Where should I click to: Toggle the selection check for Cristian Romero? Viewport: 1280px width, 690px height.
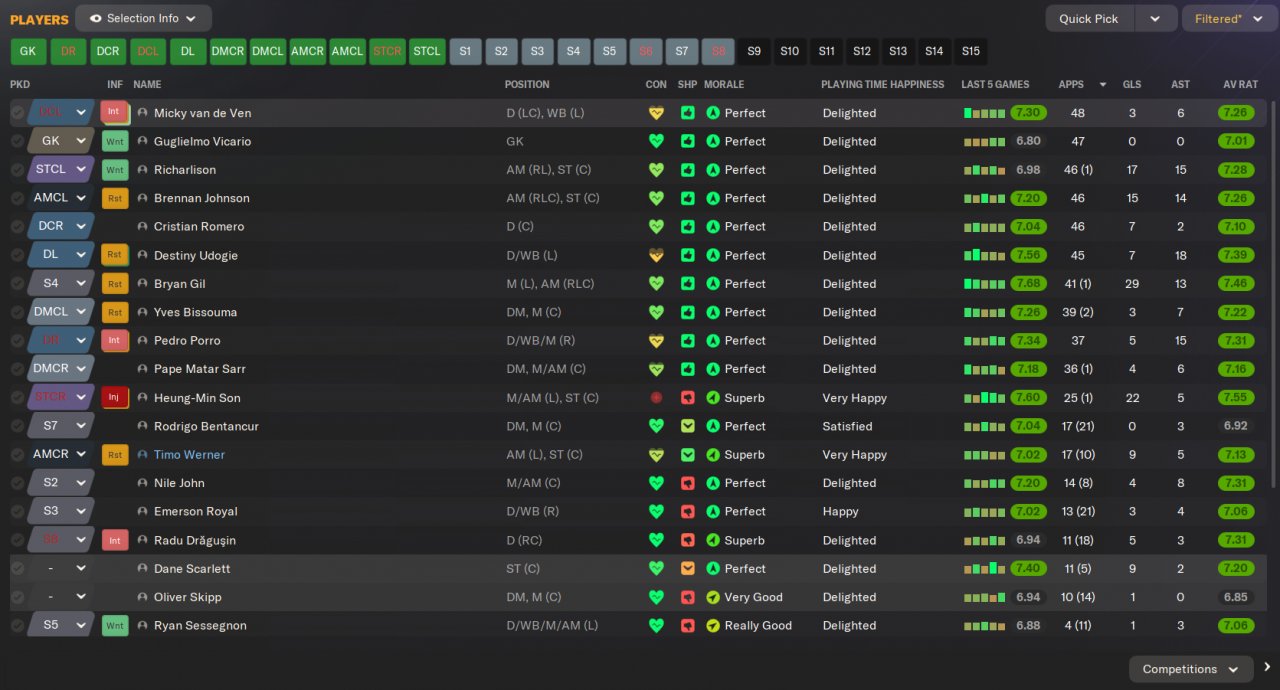[x=17, y=227]
